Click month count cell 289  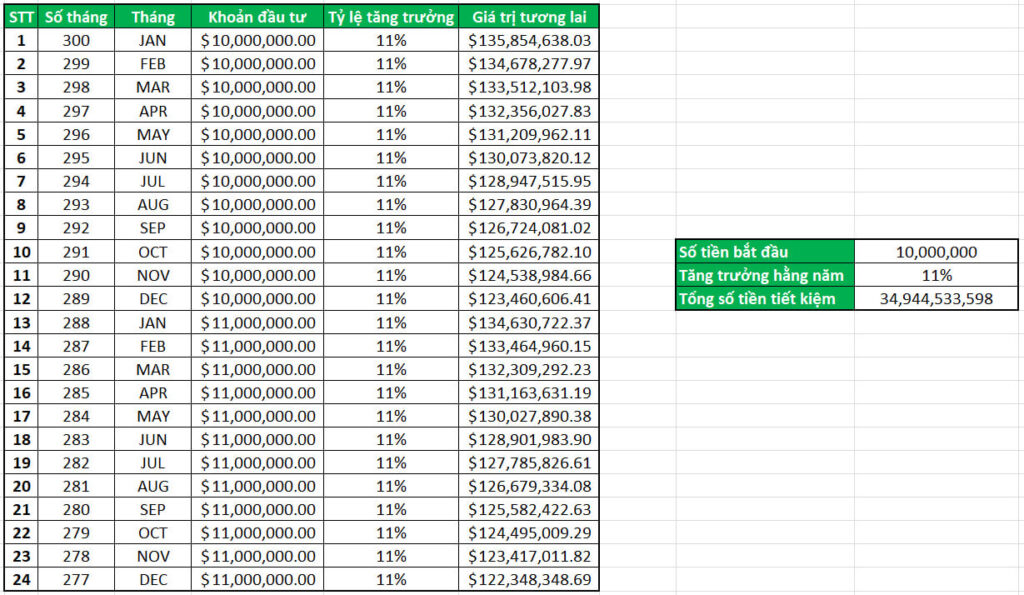tap(76, 299)
